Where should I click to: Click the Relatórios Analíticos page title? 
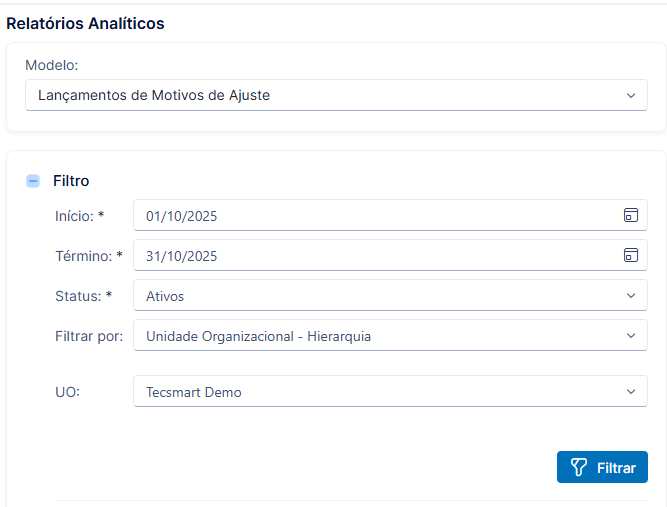pos(85,23)
